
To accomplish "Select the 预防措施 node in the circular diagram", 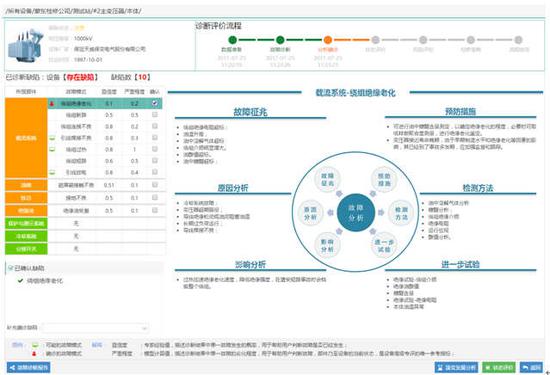I will tap(384, 179).
